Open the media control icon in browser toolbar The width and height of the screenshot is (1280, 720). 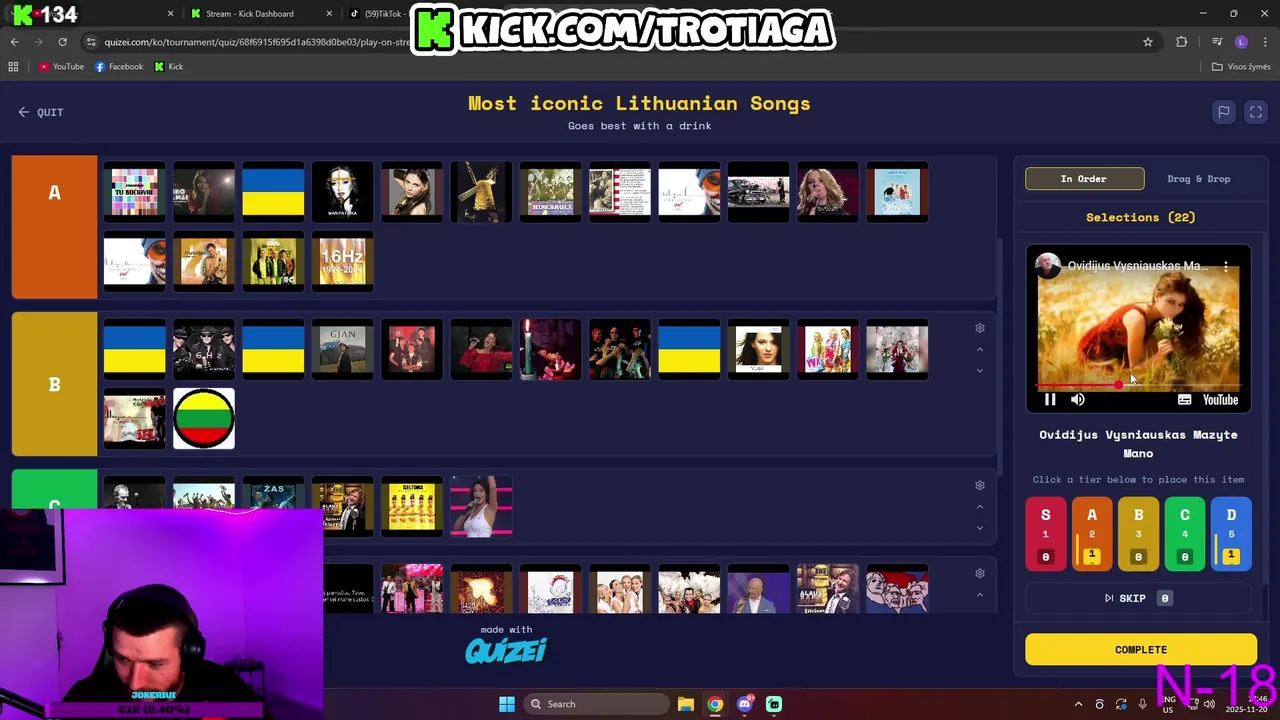click(1217, 42)
